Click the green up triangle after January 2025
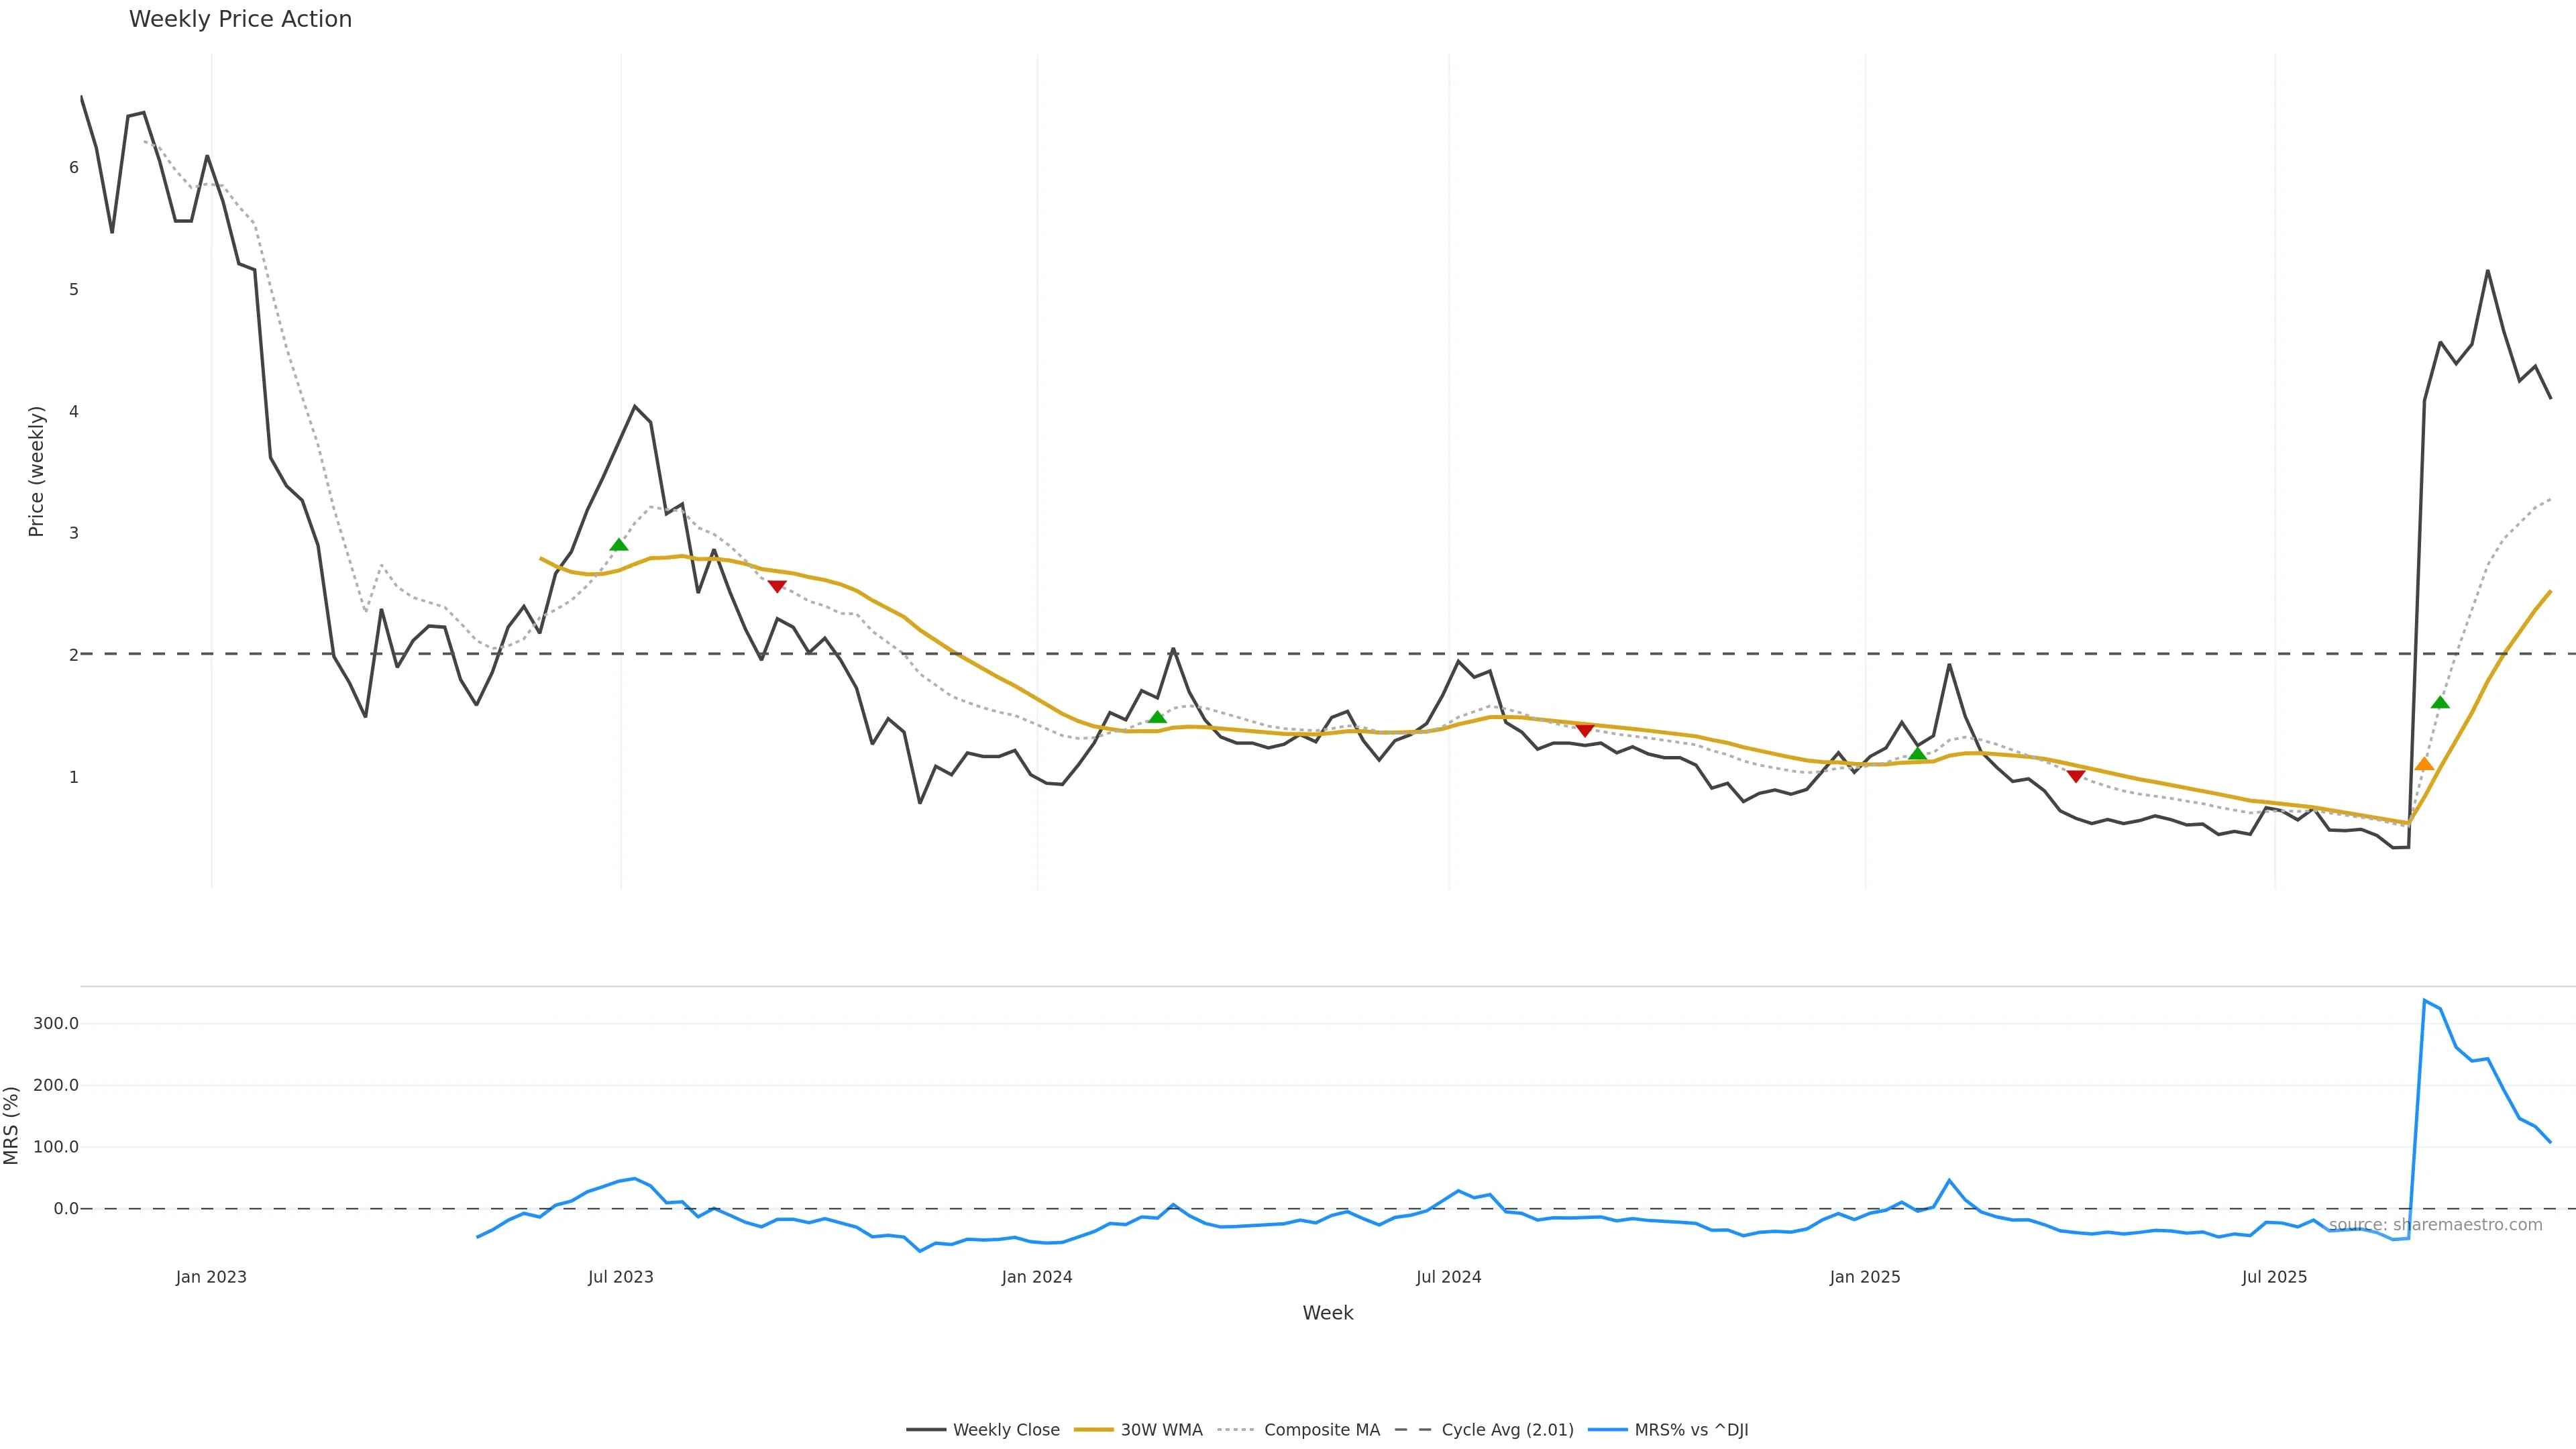The height and width of the screenshot is (1449, 2576). (x=1917, y=754)
